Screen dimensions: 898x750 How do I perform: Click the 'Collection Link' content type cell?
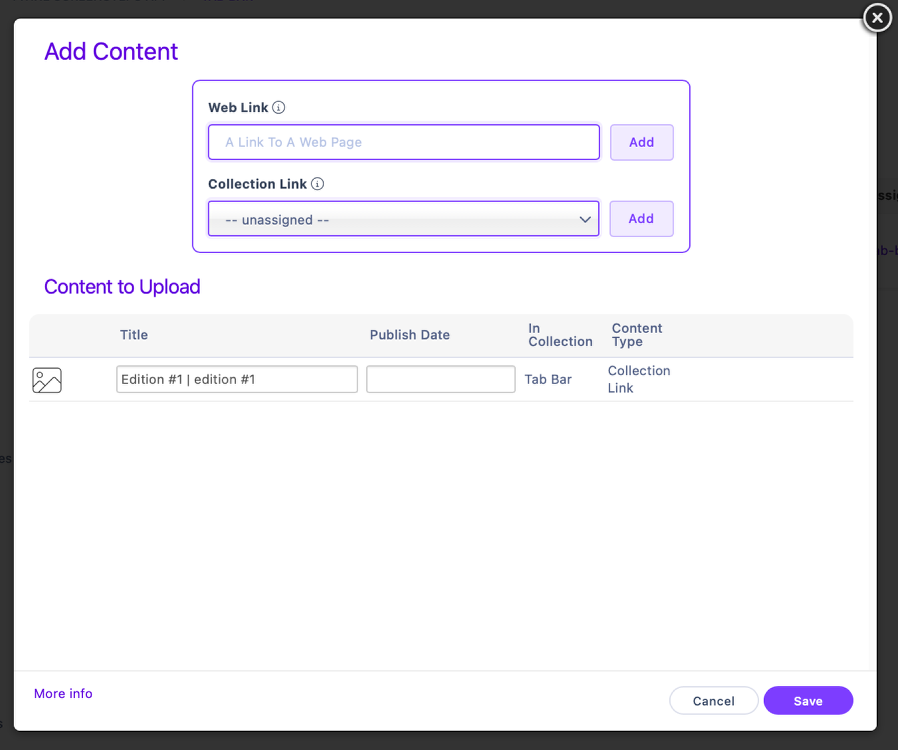click(639, 379)
